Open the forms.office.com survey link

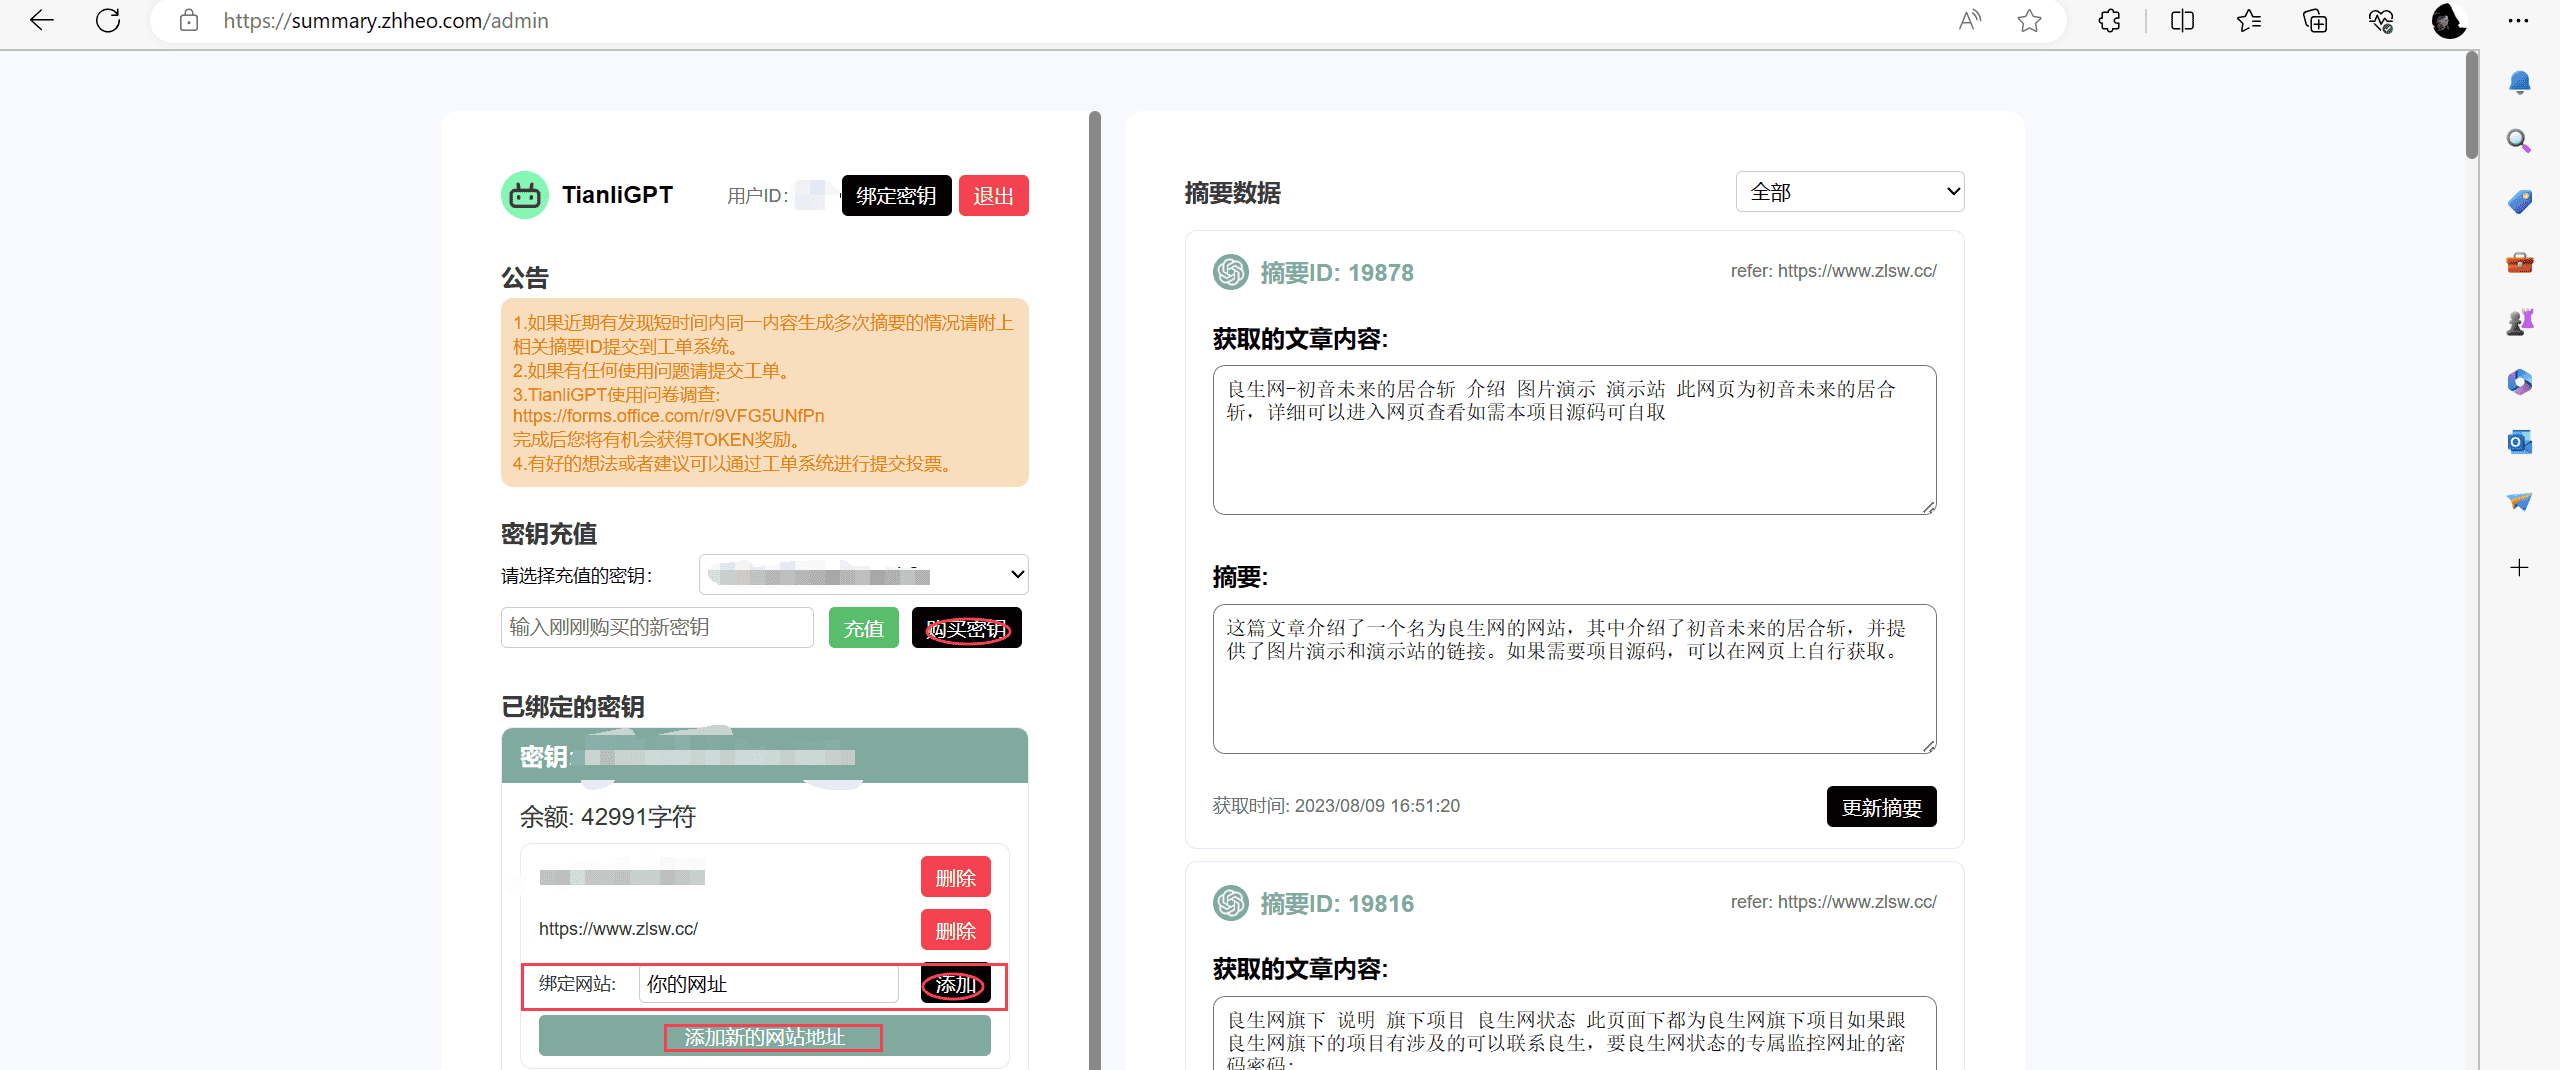(x=668, y=416)
